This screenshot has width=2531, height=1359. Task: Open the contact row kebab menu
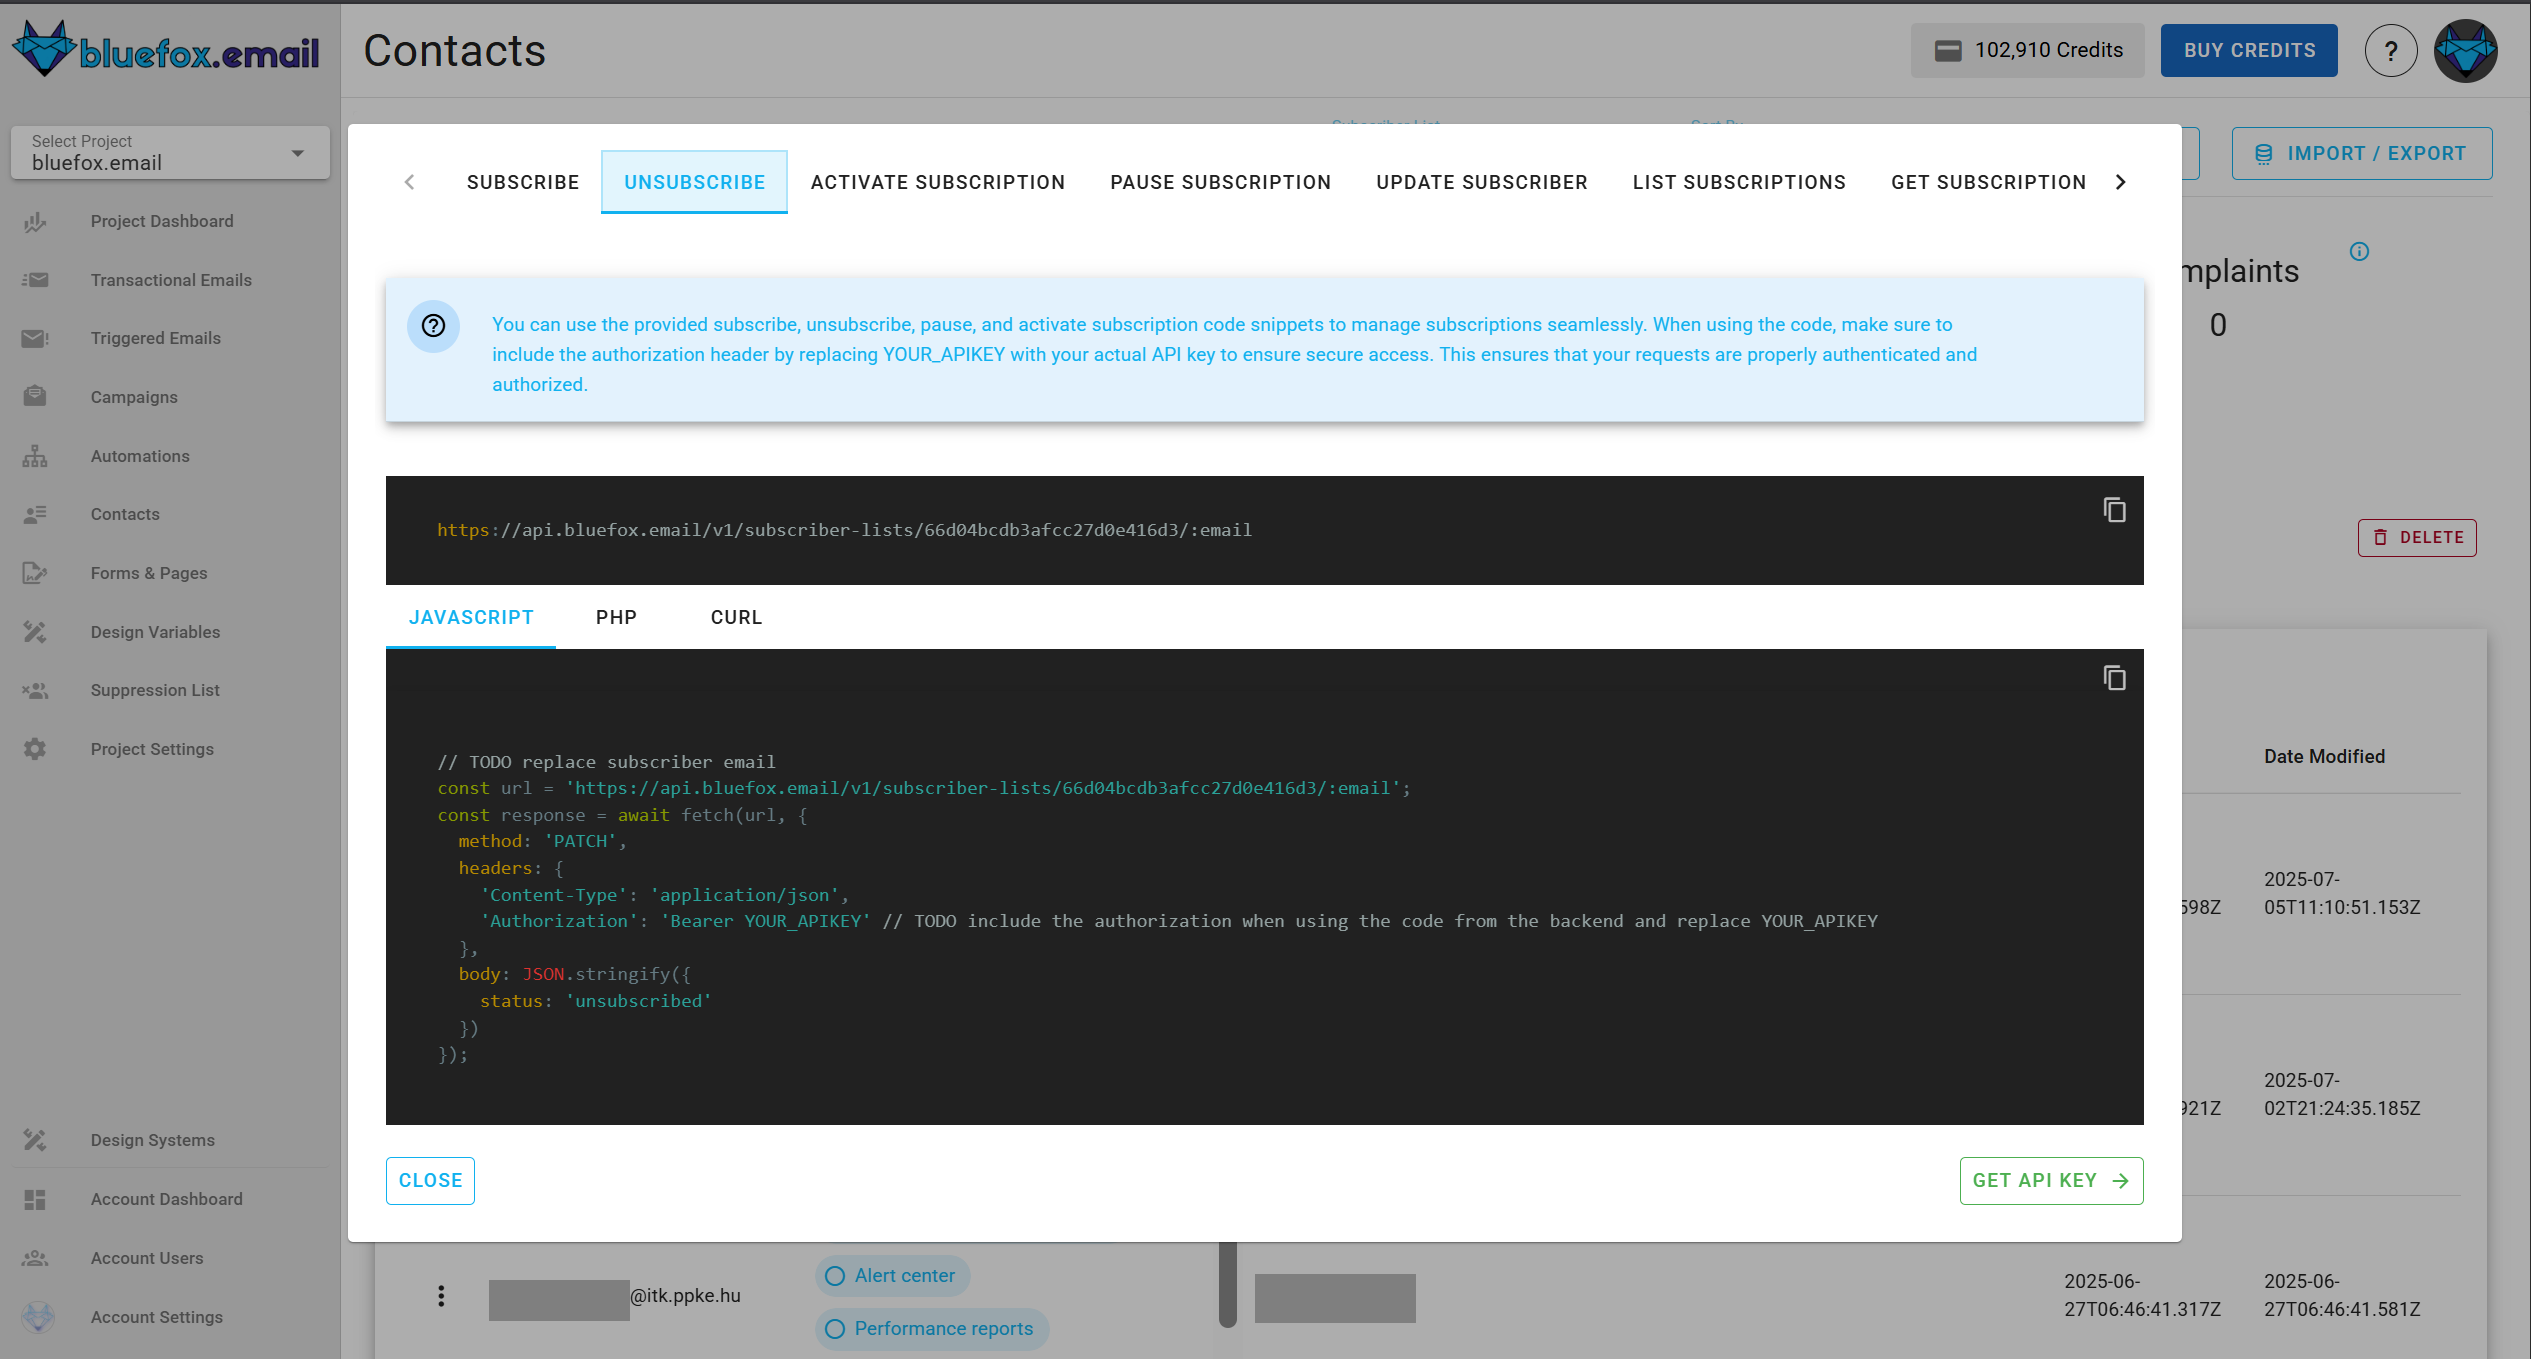click(442, 1295)
